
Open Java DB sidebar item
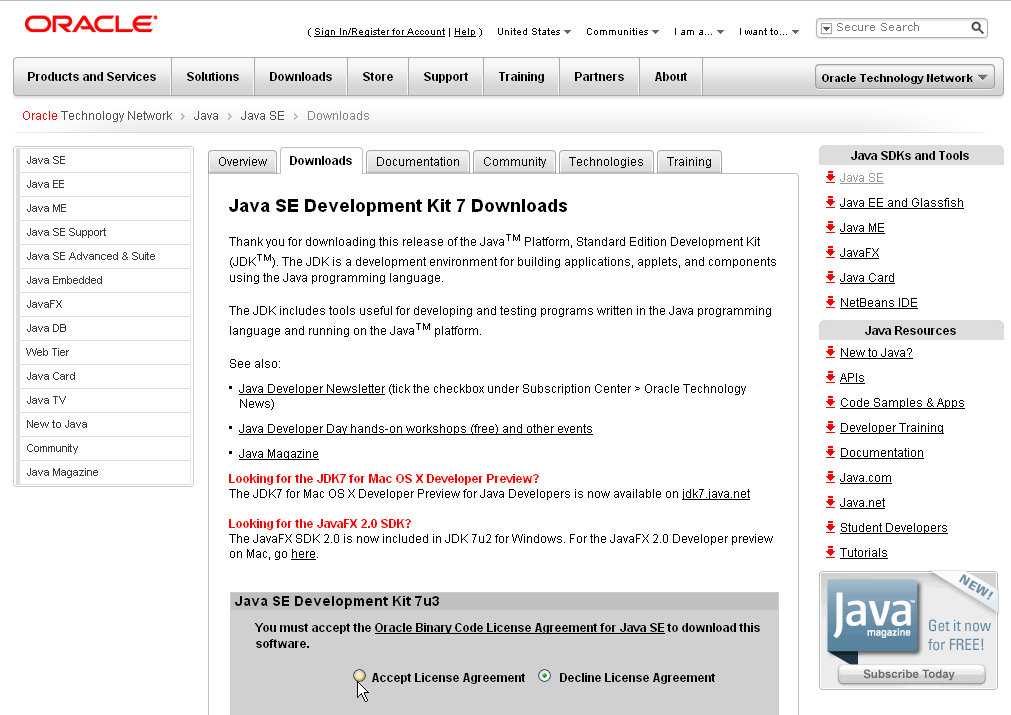coord(105,328)
